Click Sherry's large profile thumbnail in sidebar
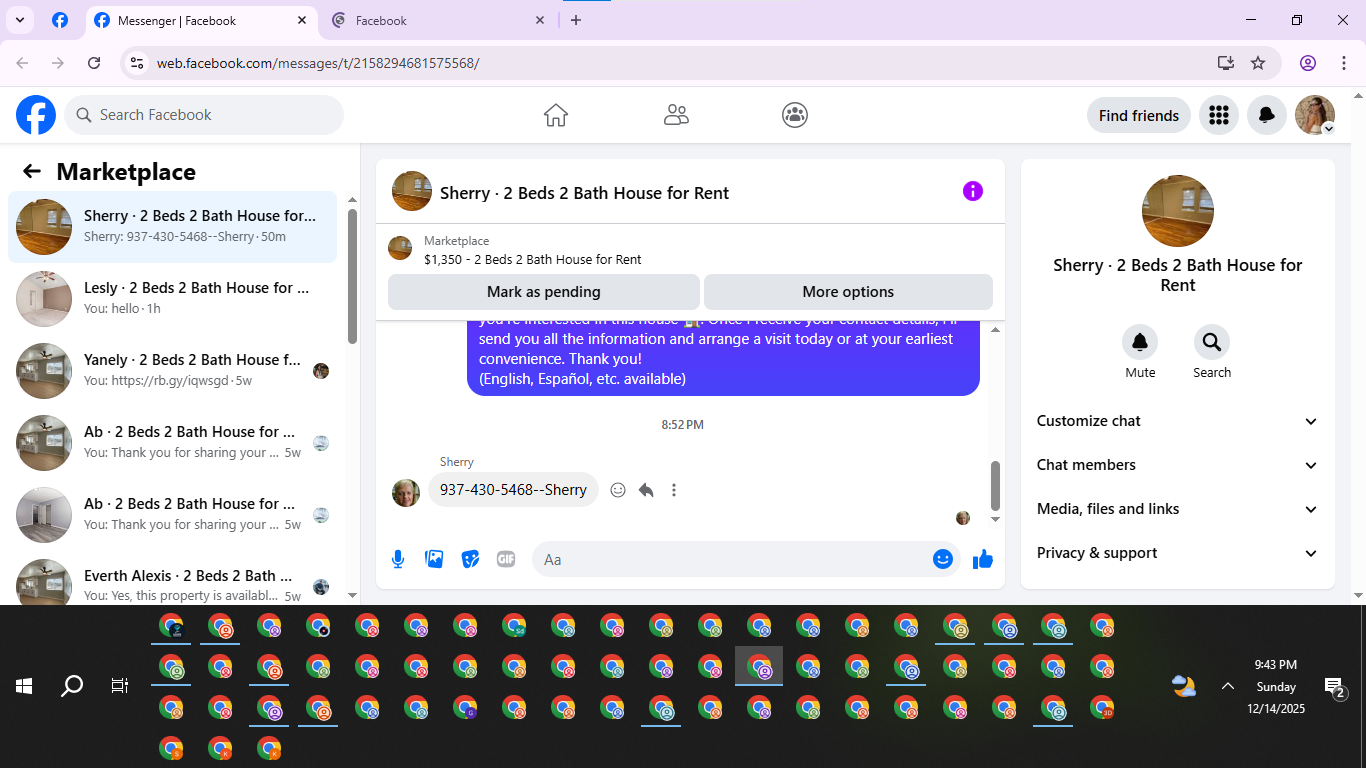Screen dimensions: 1366x768 (x=1178, y=211)
